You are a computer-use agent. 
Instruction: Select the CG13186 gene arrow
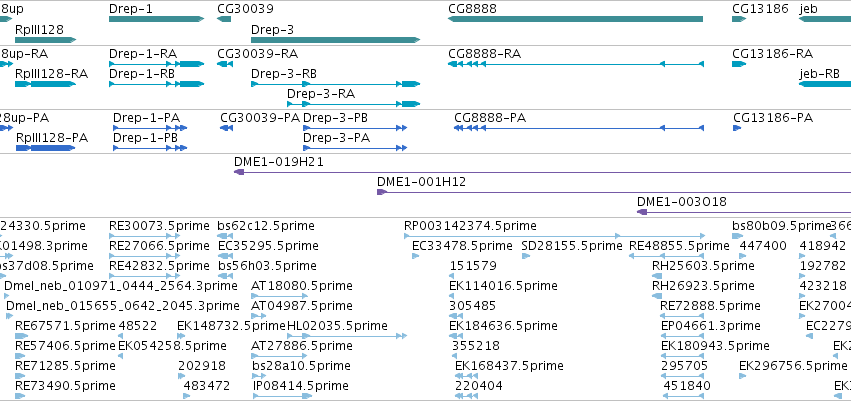click(x=739, y=19)
